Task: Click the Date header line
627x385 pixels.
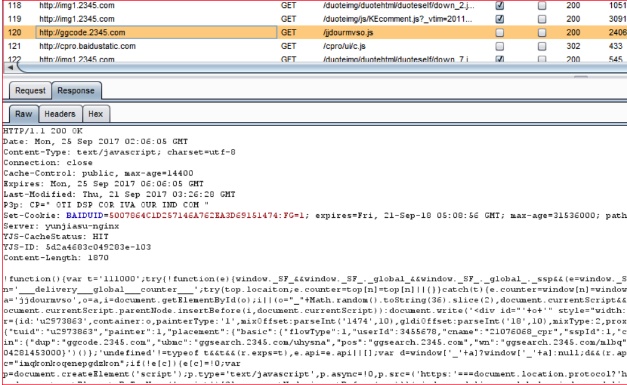Action: coord(95,142)
